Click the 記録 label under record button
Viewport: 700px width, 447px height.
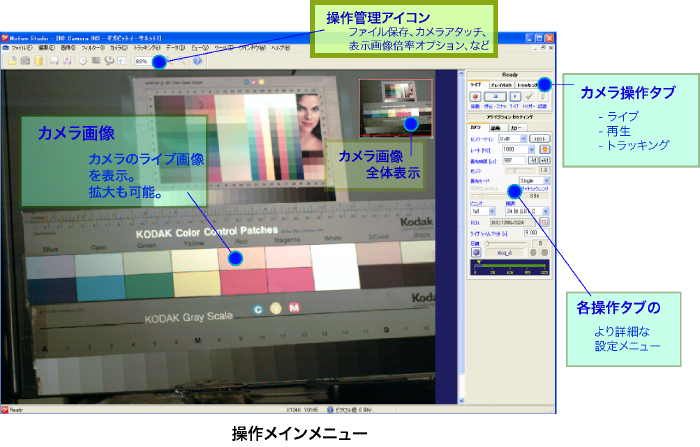coord(475,106)
